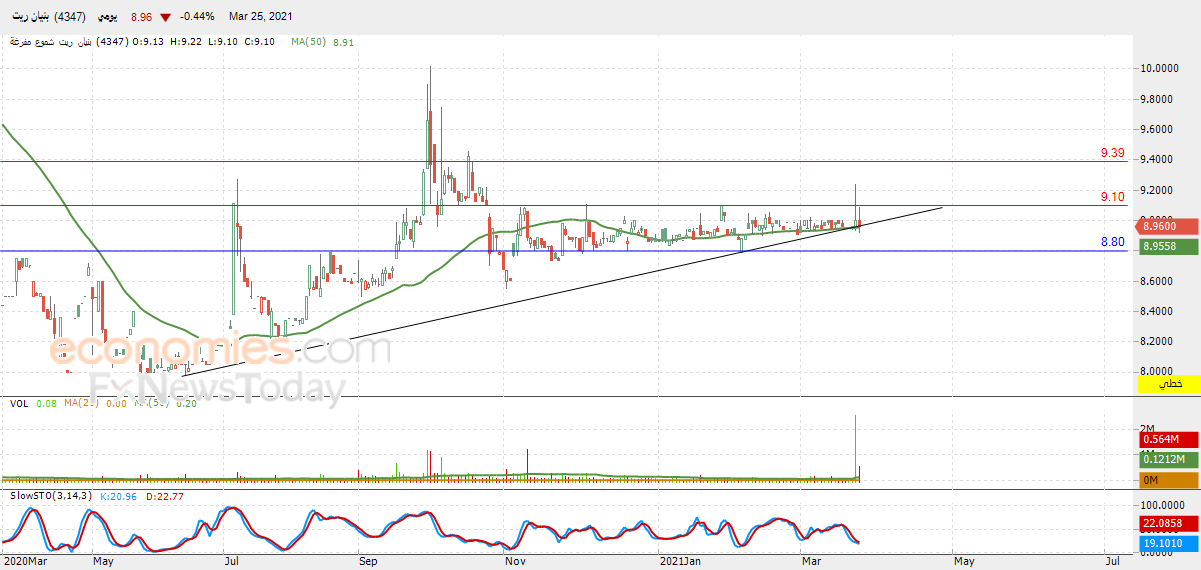The height and width of the screenshot is (570, 1201).
Task: Click the blue '8.80' support level label
Action: click(1112, 242)
